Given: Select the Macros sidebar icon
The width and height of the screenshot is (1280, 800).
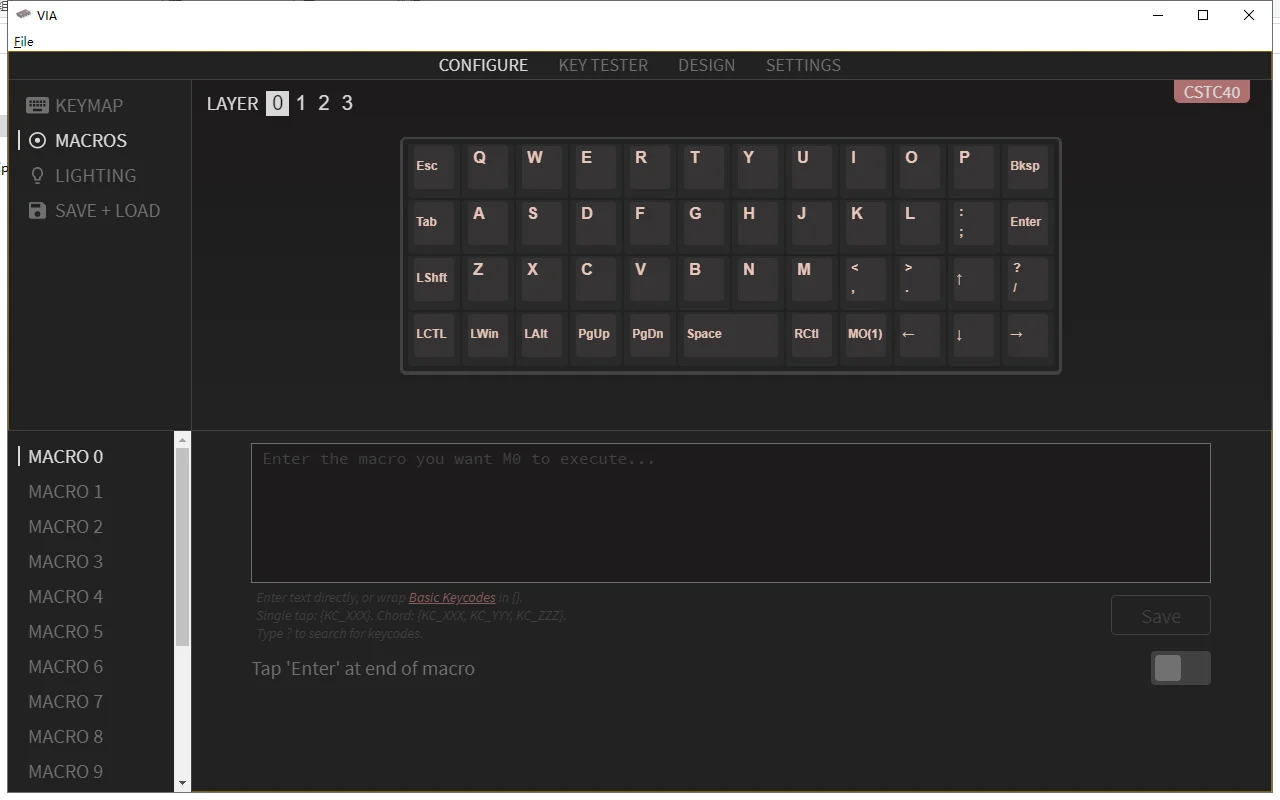Looking at the screenshot, I should (37, 141).
